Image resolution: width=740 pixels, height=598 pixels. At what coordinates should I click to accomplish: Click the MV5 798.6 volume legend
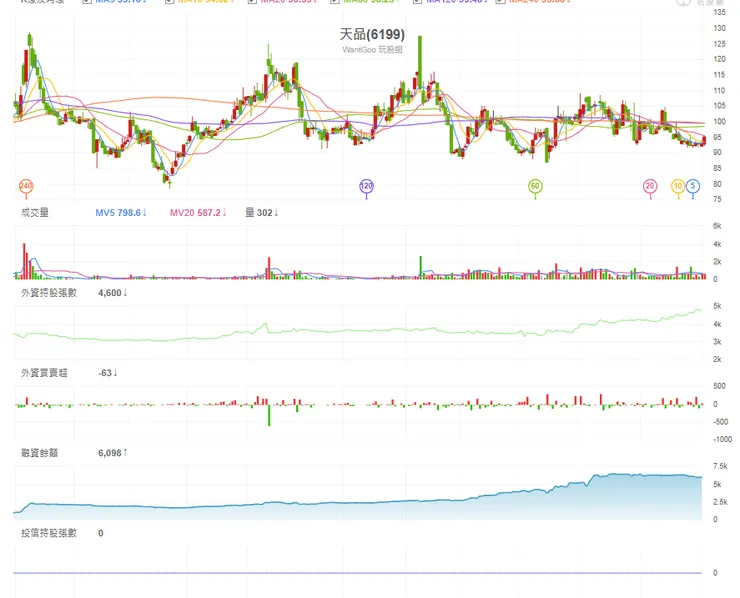coord(121,213)
